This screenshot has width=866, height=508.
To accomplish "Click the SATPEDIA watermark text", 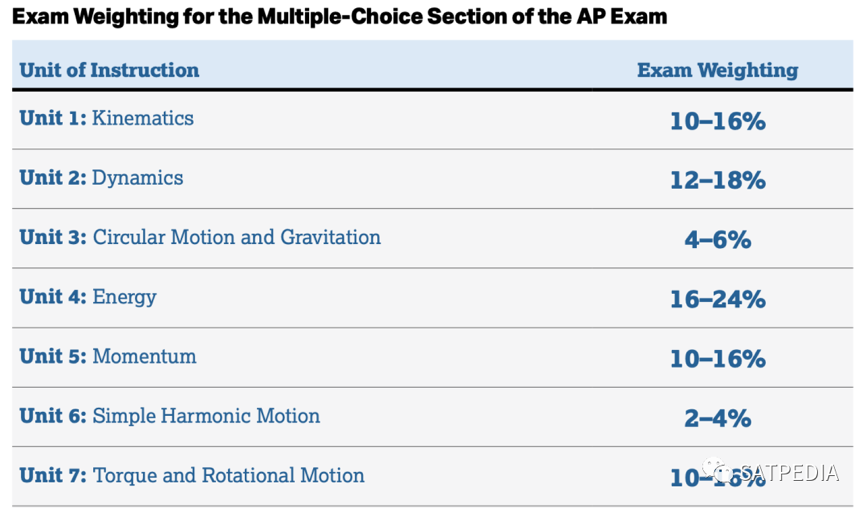I will coord(789,473).
